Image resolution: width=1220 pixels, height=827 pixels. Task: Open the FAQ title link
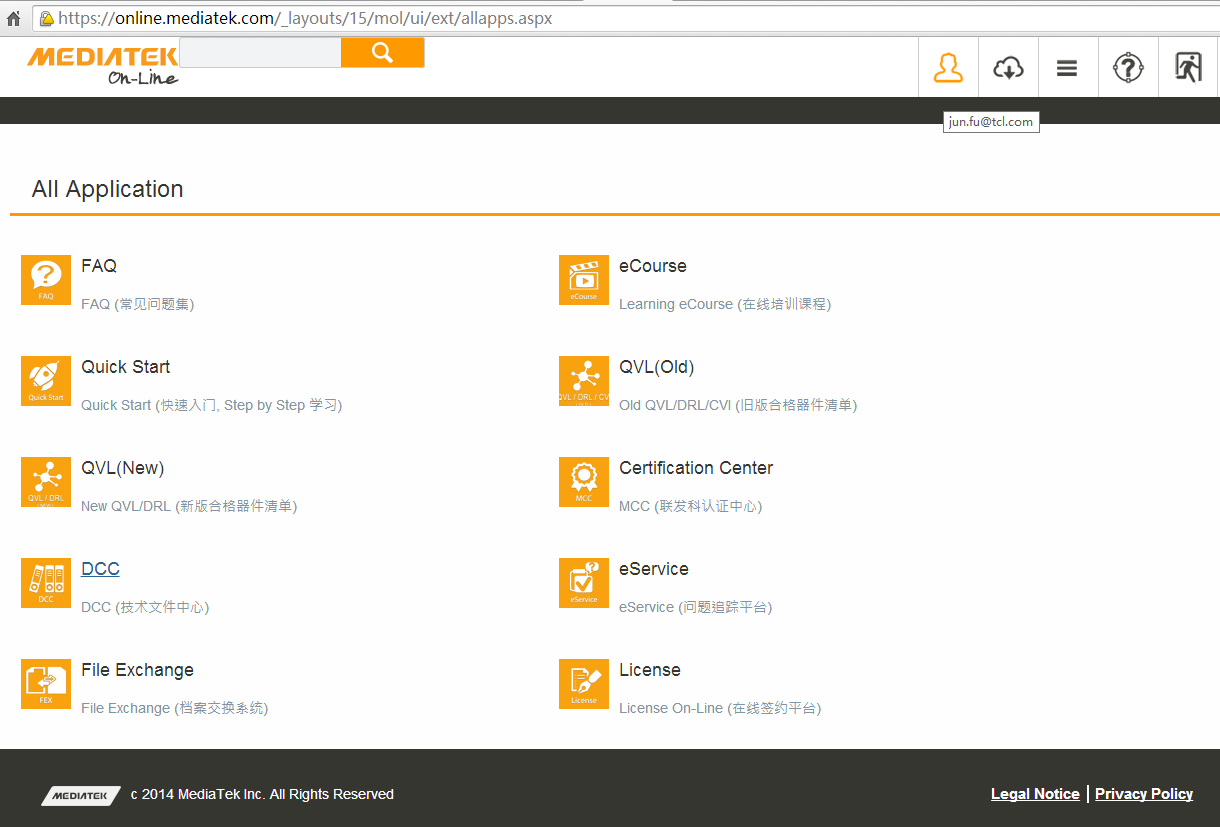(99, 266)
